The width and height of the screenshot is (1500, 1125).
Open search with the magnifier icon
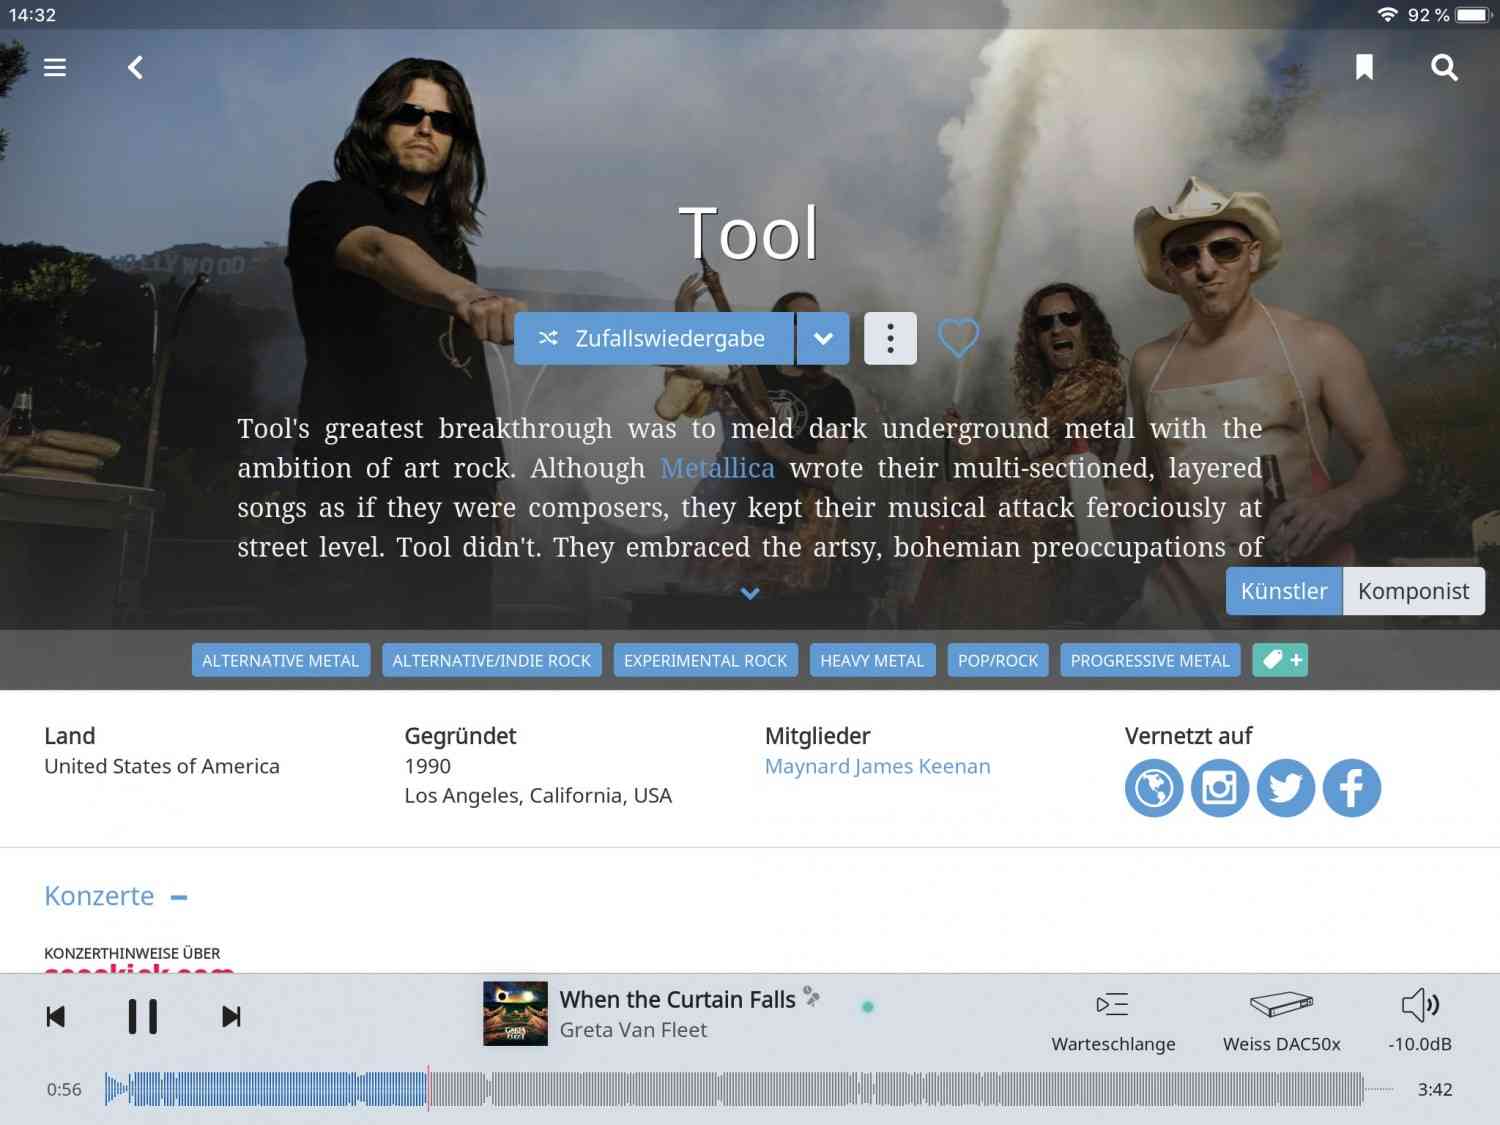(x=1444, y=67)
